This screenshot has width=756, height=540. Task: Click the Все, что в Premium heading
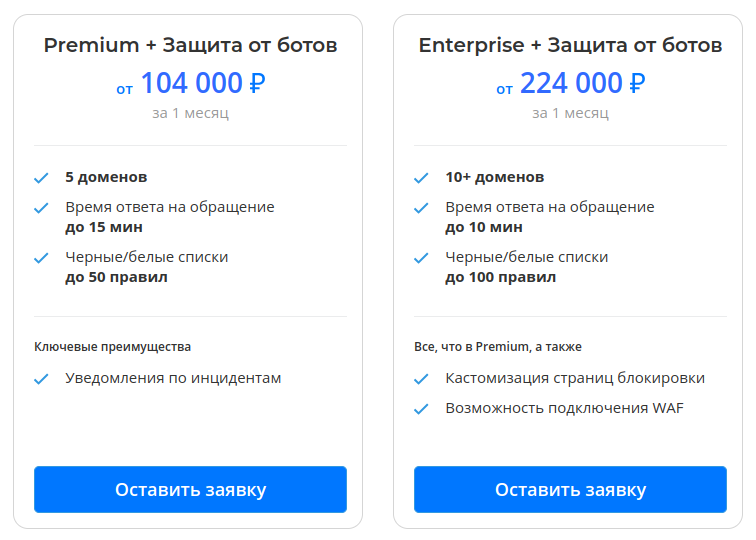pyautogui.click(x=498, y=347)
